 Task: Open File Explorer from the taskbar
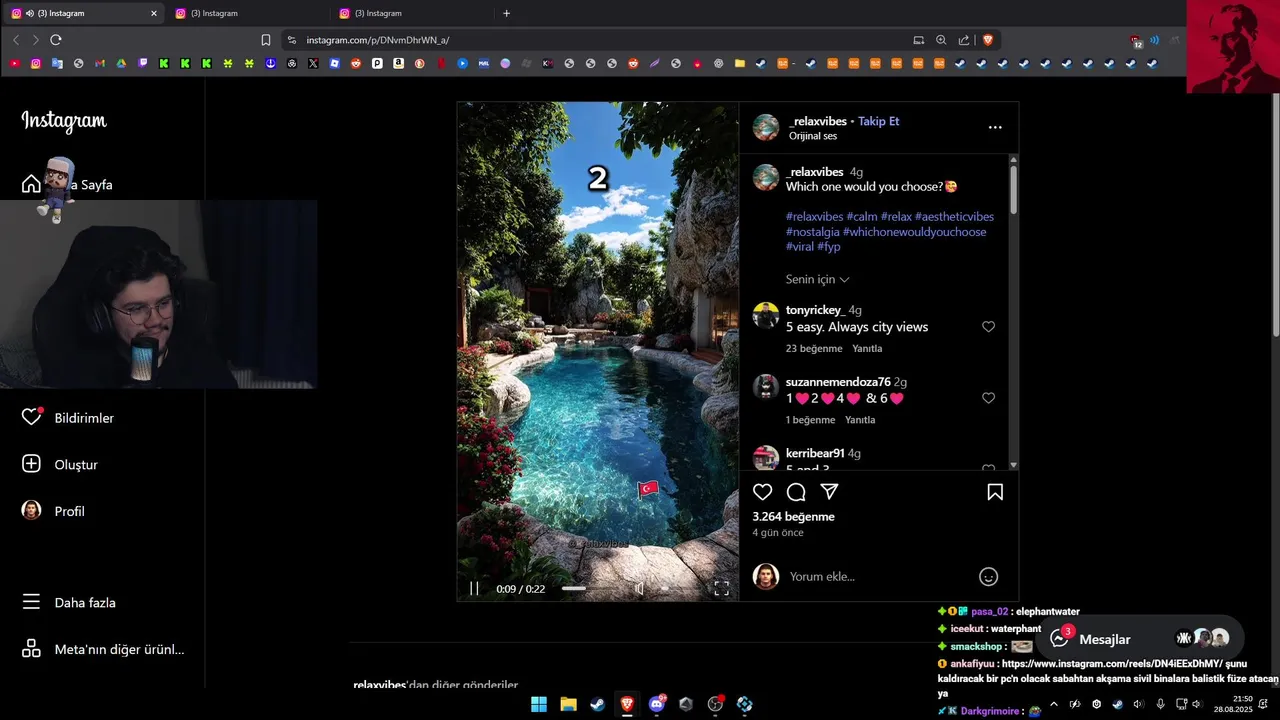(x=568, y=704)
